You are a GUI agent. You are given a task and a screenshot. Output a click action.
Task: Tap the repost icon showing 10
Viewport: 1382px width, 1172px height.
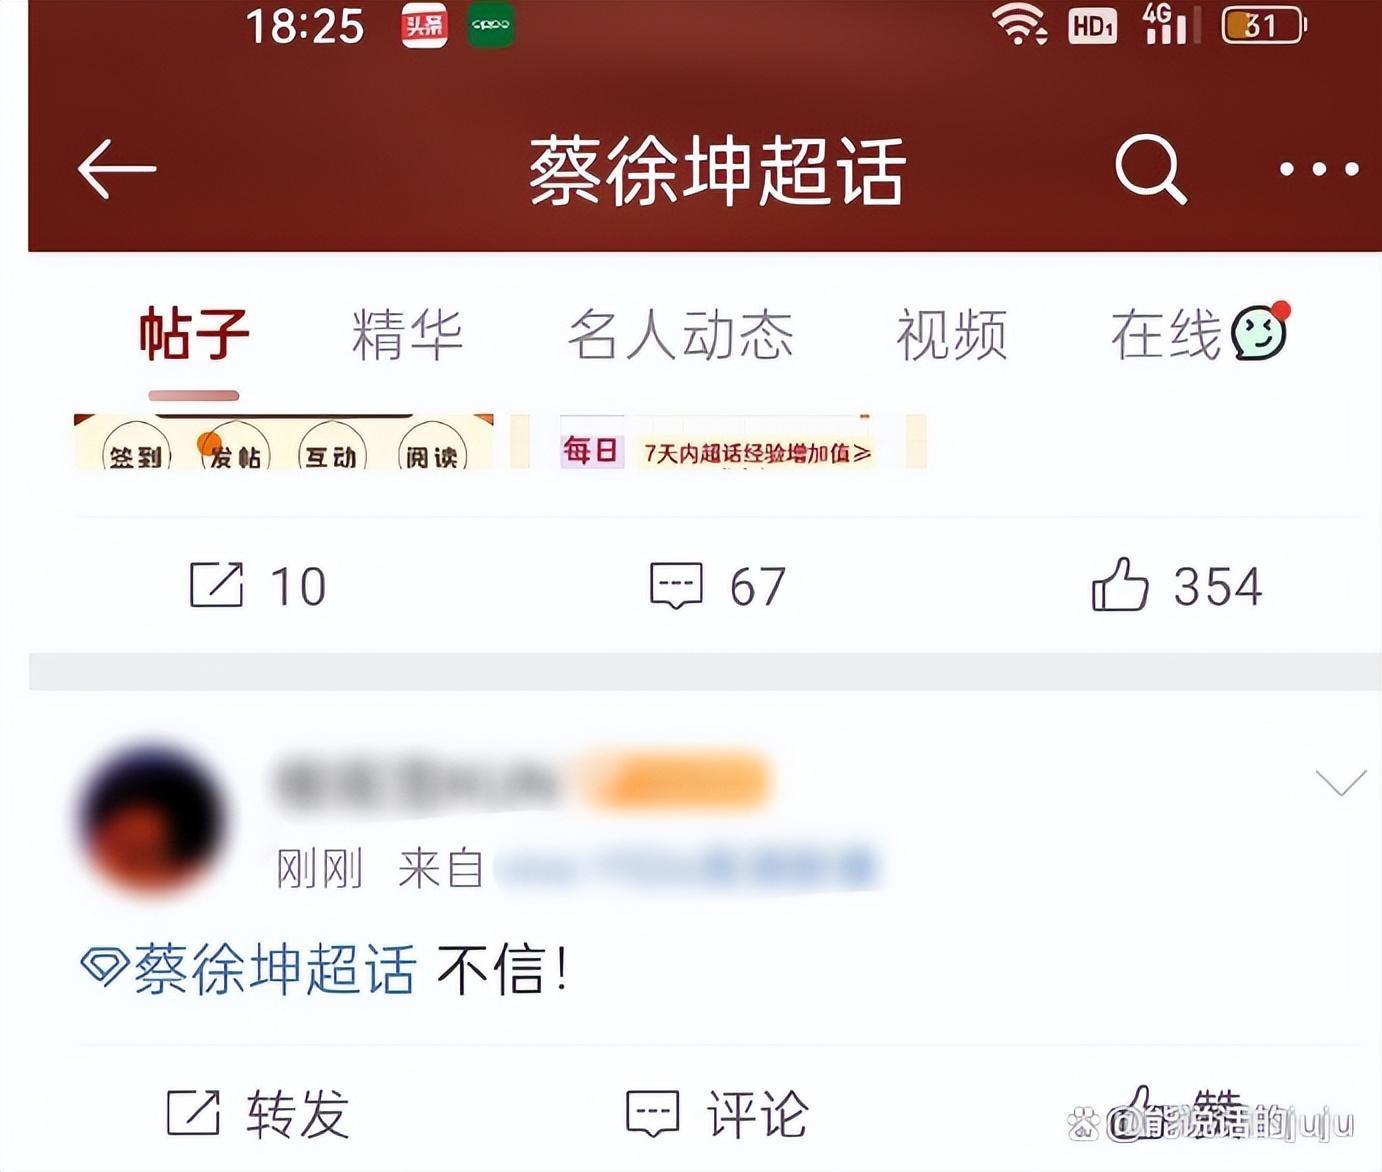(x=217, y=585)
